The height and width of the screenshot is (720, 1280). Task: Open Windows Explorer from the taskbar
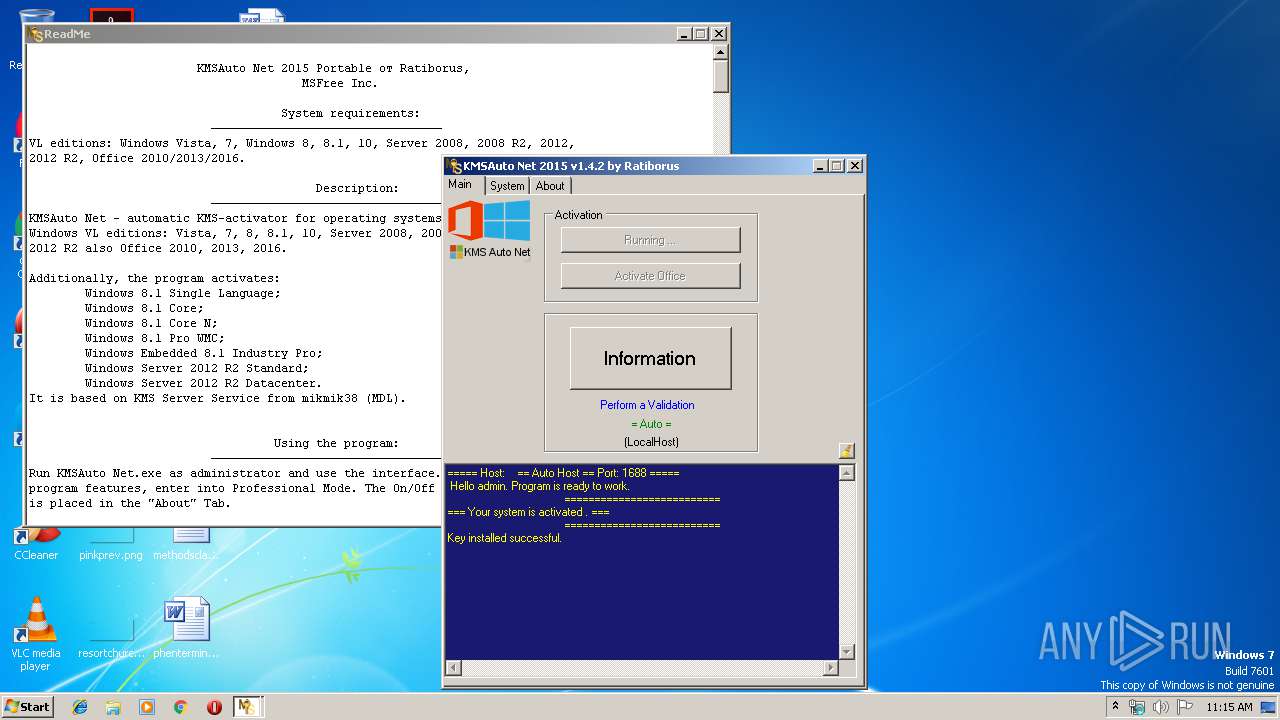[113, 706]
